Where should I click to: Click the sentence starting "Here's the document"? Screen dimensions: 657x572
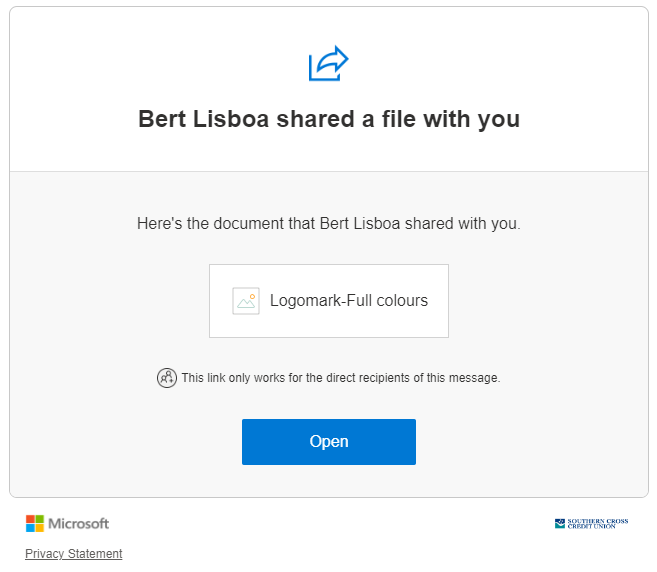(x=329, y=224)
